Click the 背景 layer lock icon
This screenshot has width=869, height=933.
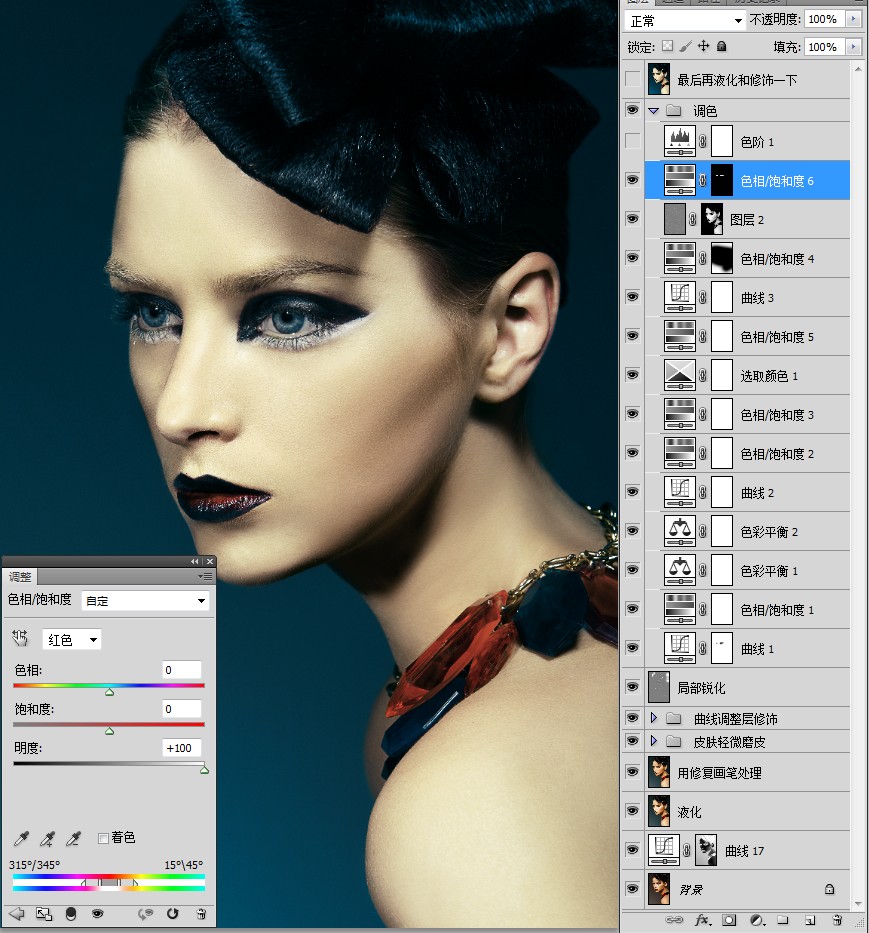point(829,889)
